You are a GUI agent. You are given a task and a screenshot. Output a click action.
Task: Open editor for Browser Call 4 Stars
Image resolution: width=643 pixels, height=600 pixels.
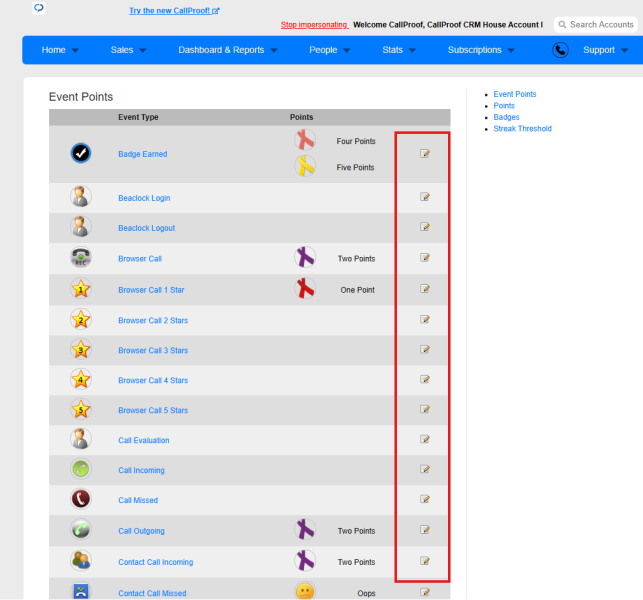tap(425, 379)
